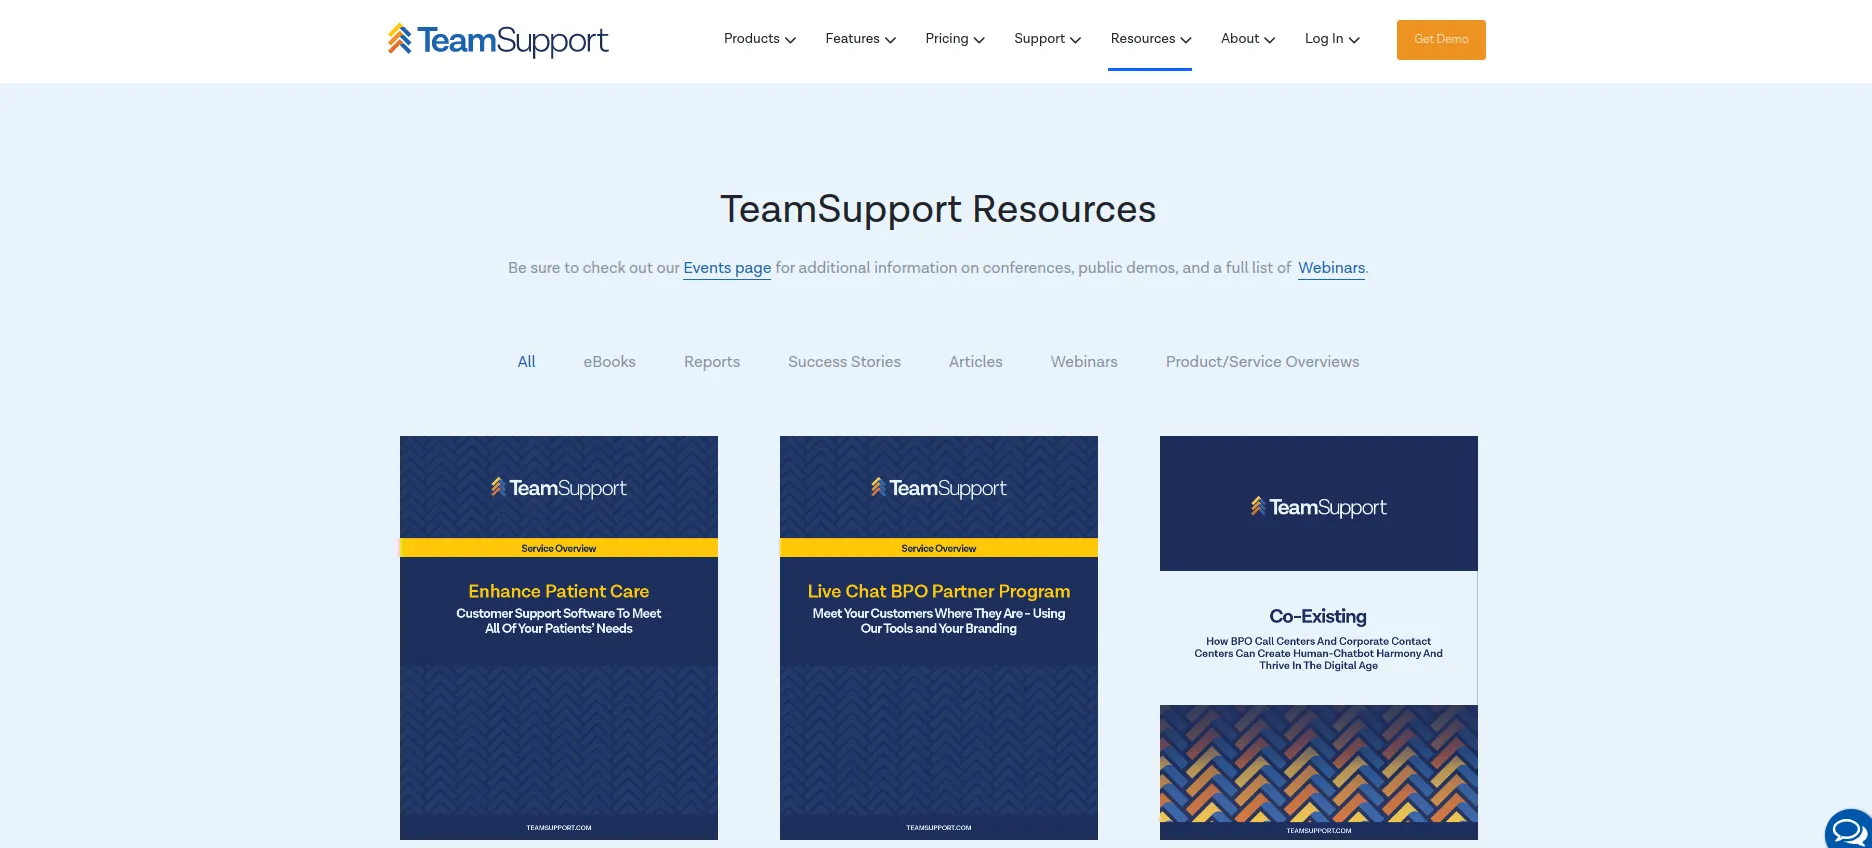The width and height of the screenshot is (1872, 848).
Task: Open the Pricing dropdown menu
Action: tap(954, 39)
